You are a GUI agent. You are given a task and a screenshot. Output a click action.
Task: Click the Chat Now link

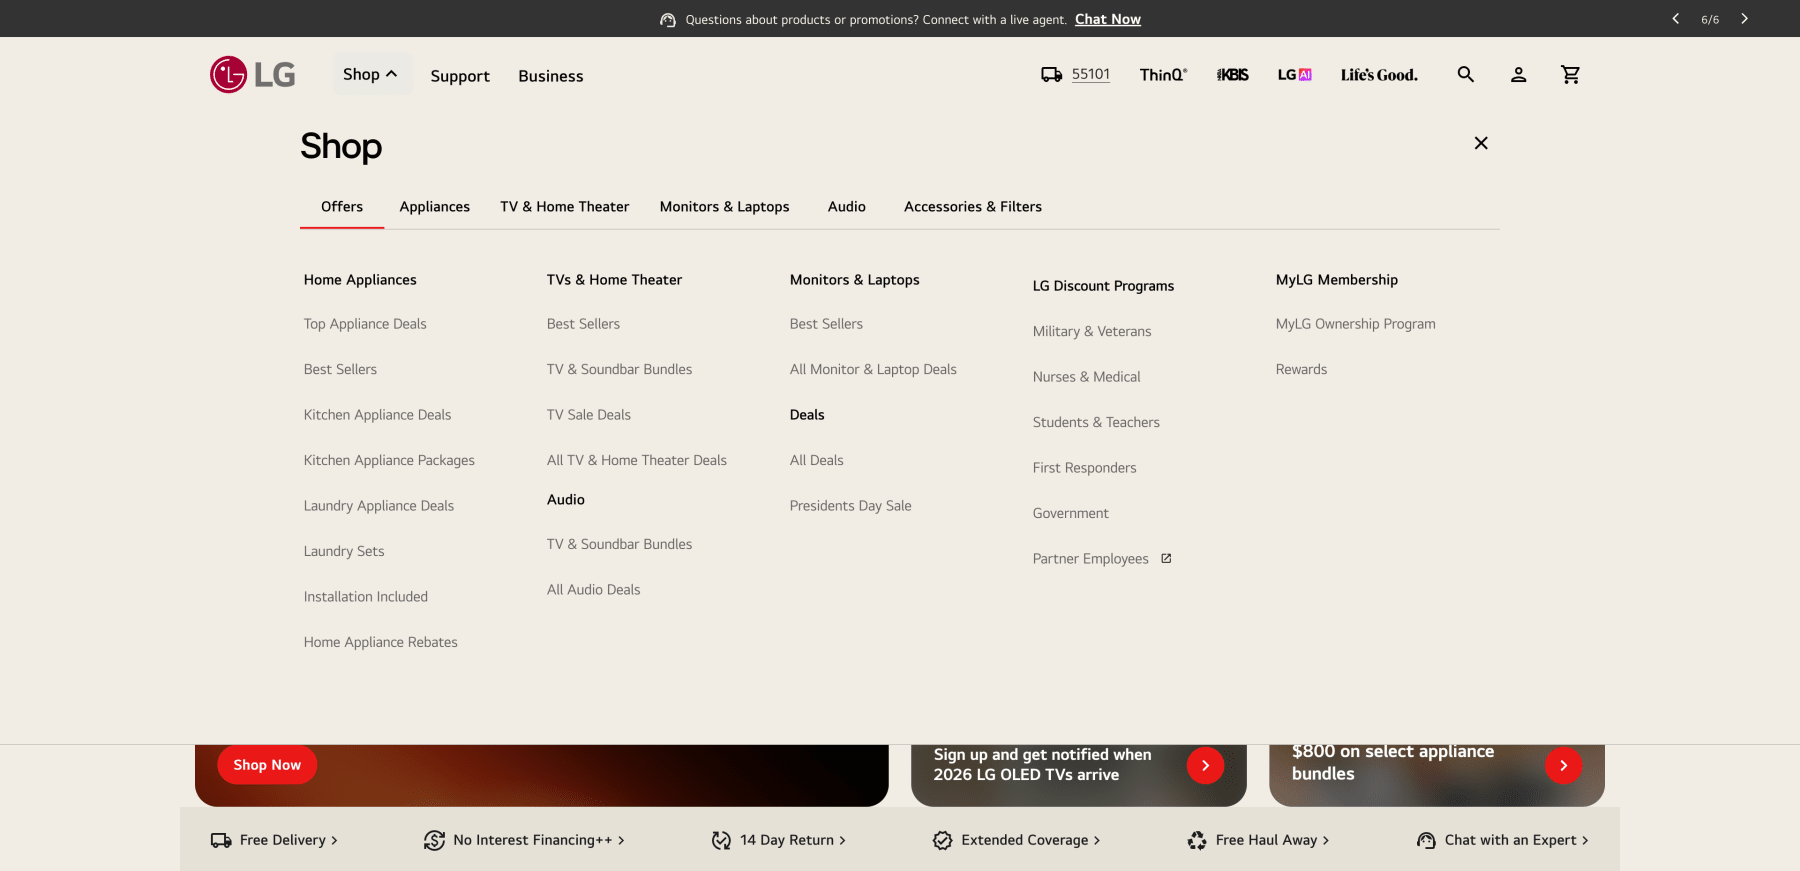point(1107,19)
